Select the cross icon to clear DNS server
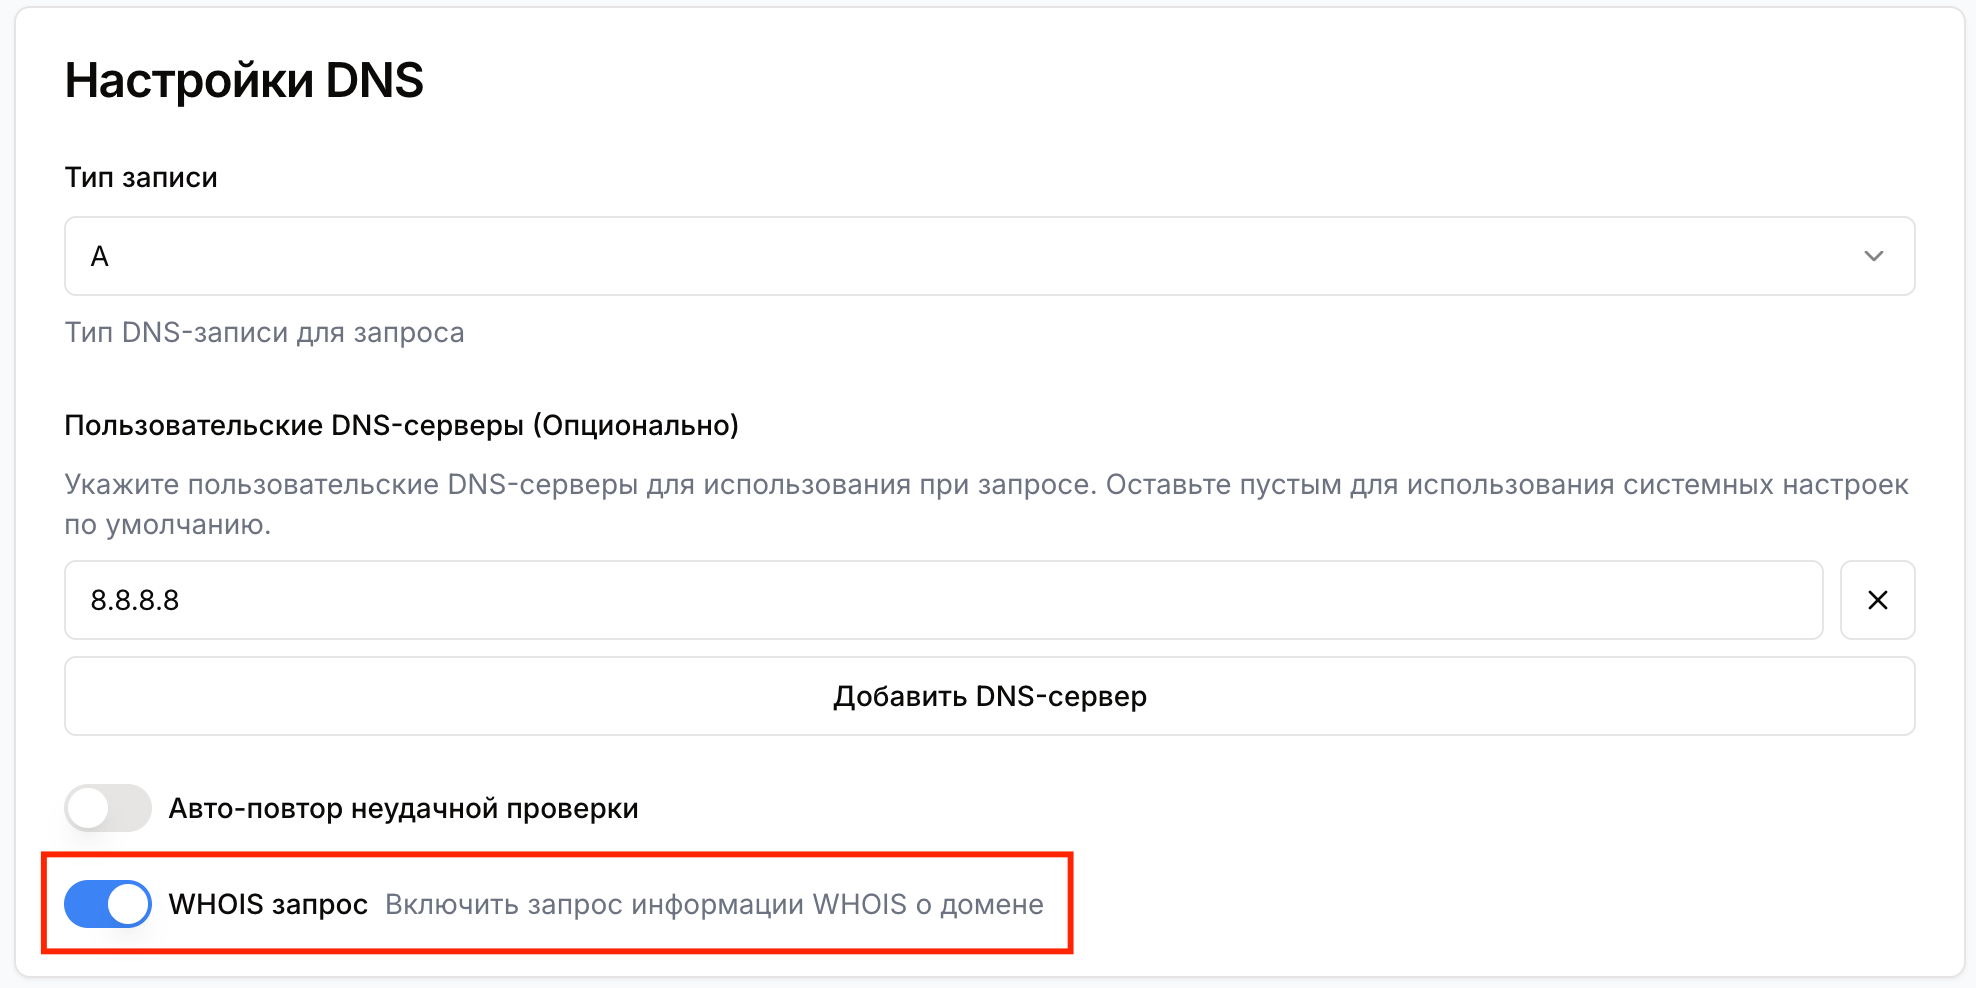The height and width of the screenshot is (988, 1976). [1876, 600]
